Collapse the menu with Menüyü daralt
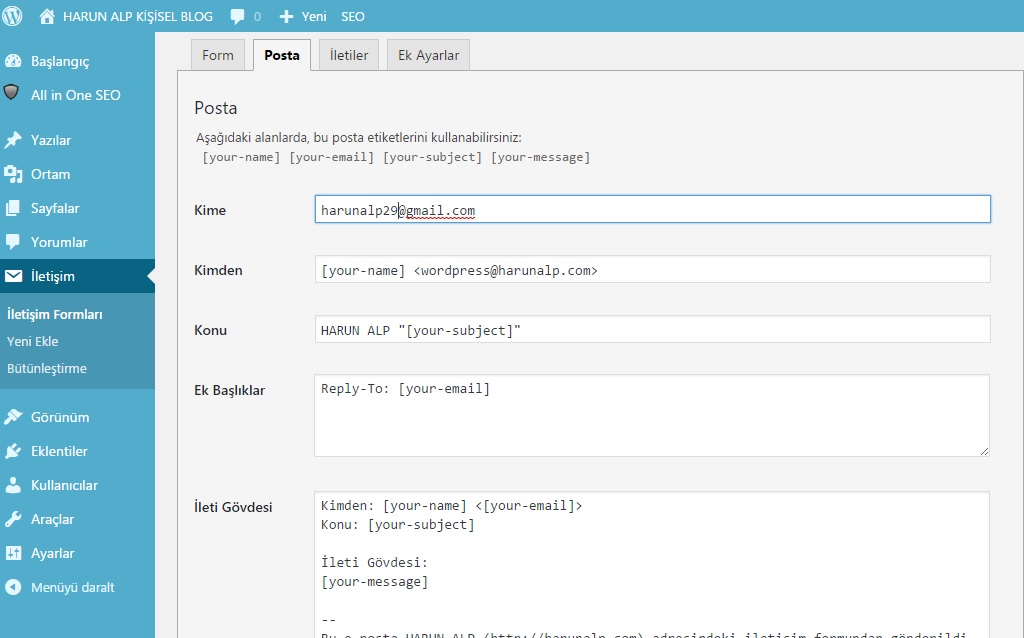 (x=72, y=587)
